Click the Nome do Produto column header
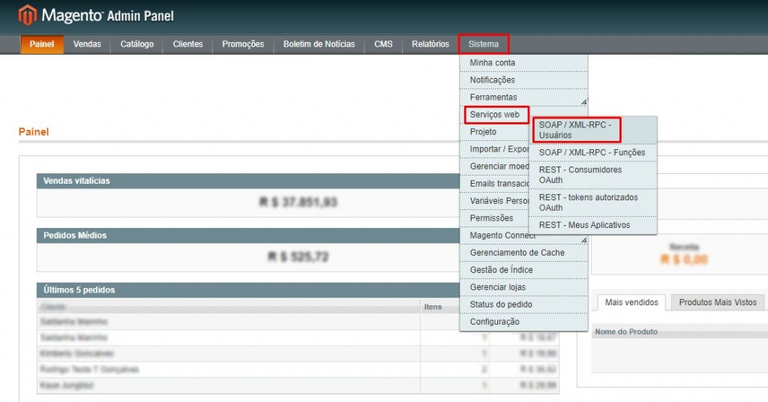 coord(626,332)
